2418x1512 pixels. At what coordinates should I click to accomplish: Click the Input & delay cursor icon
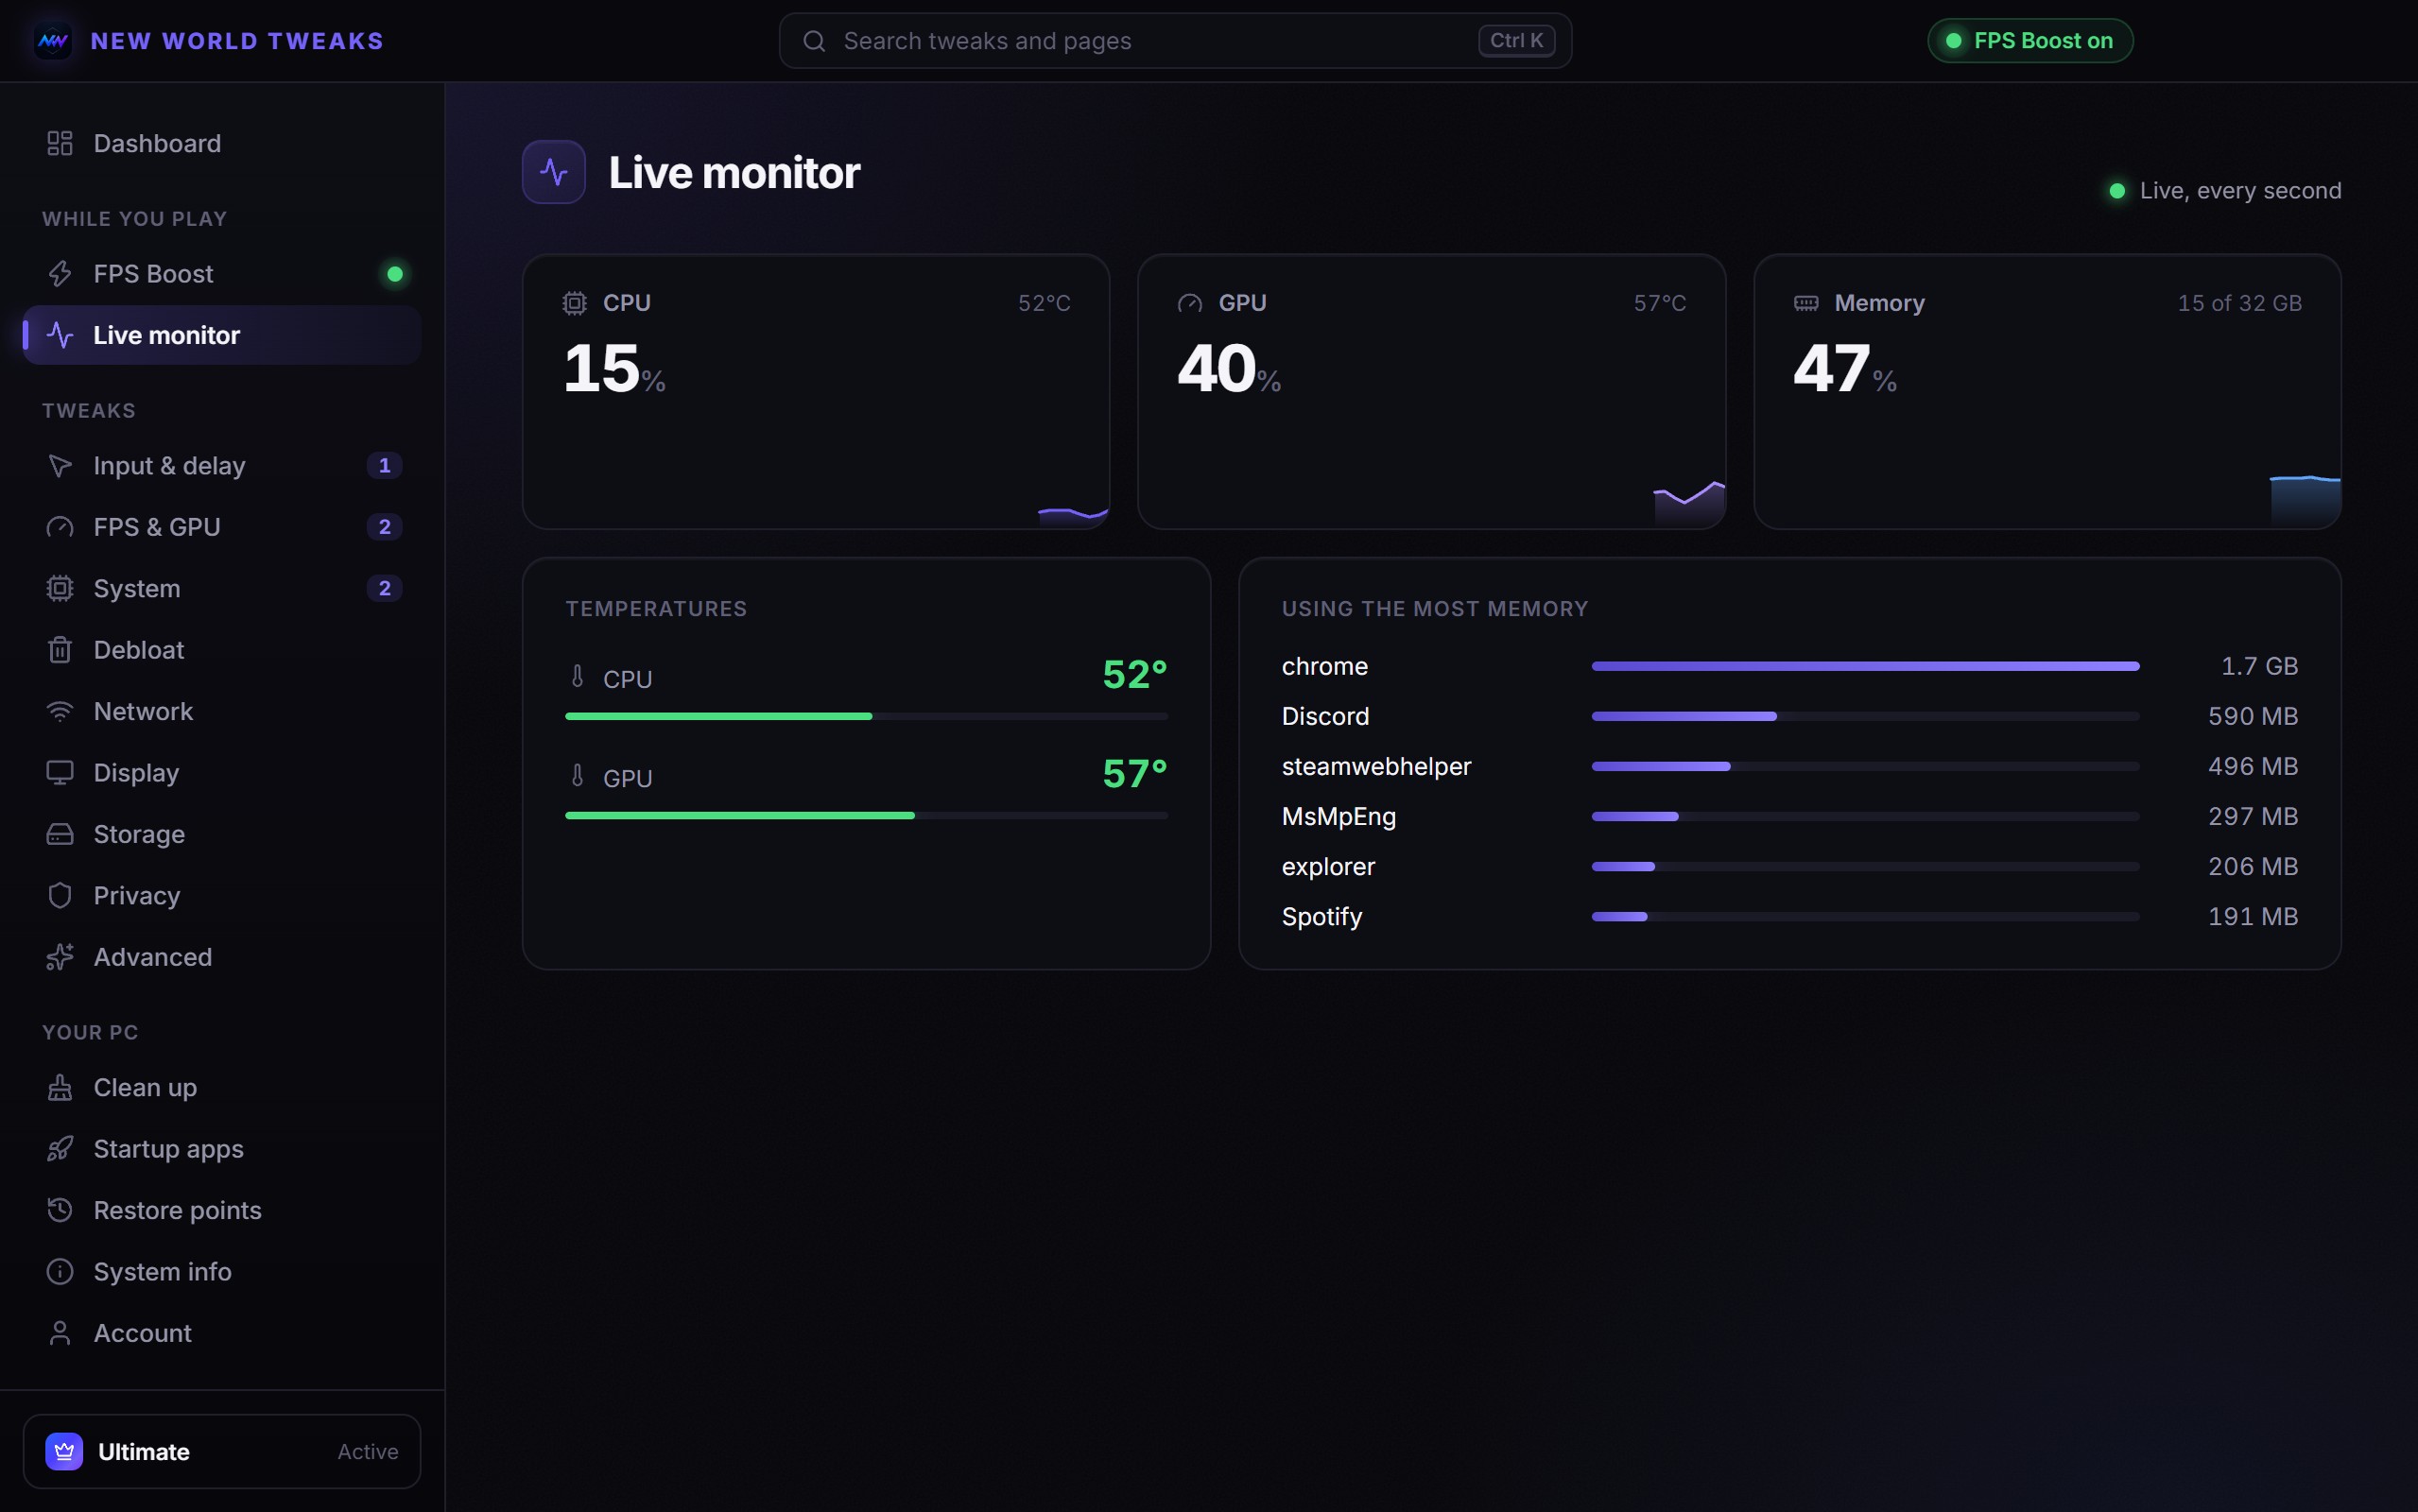click(x=60, y=466)
